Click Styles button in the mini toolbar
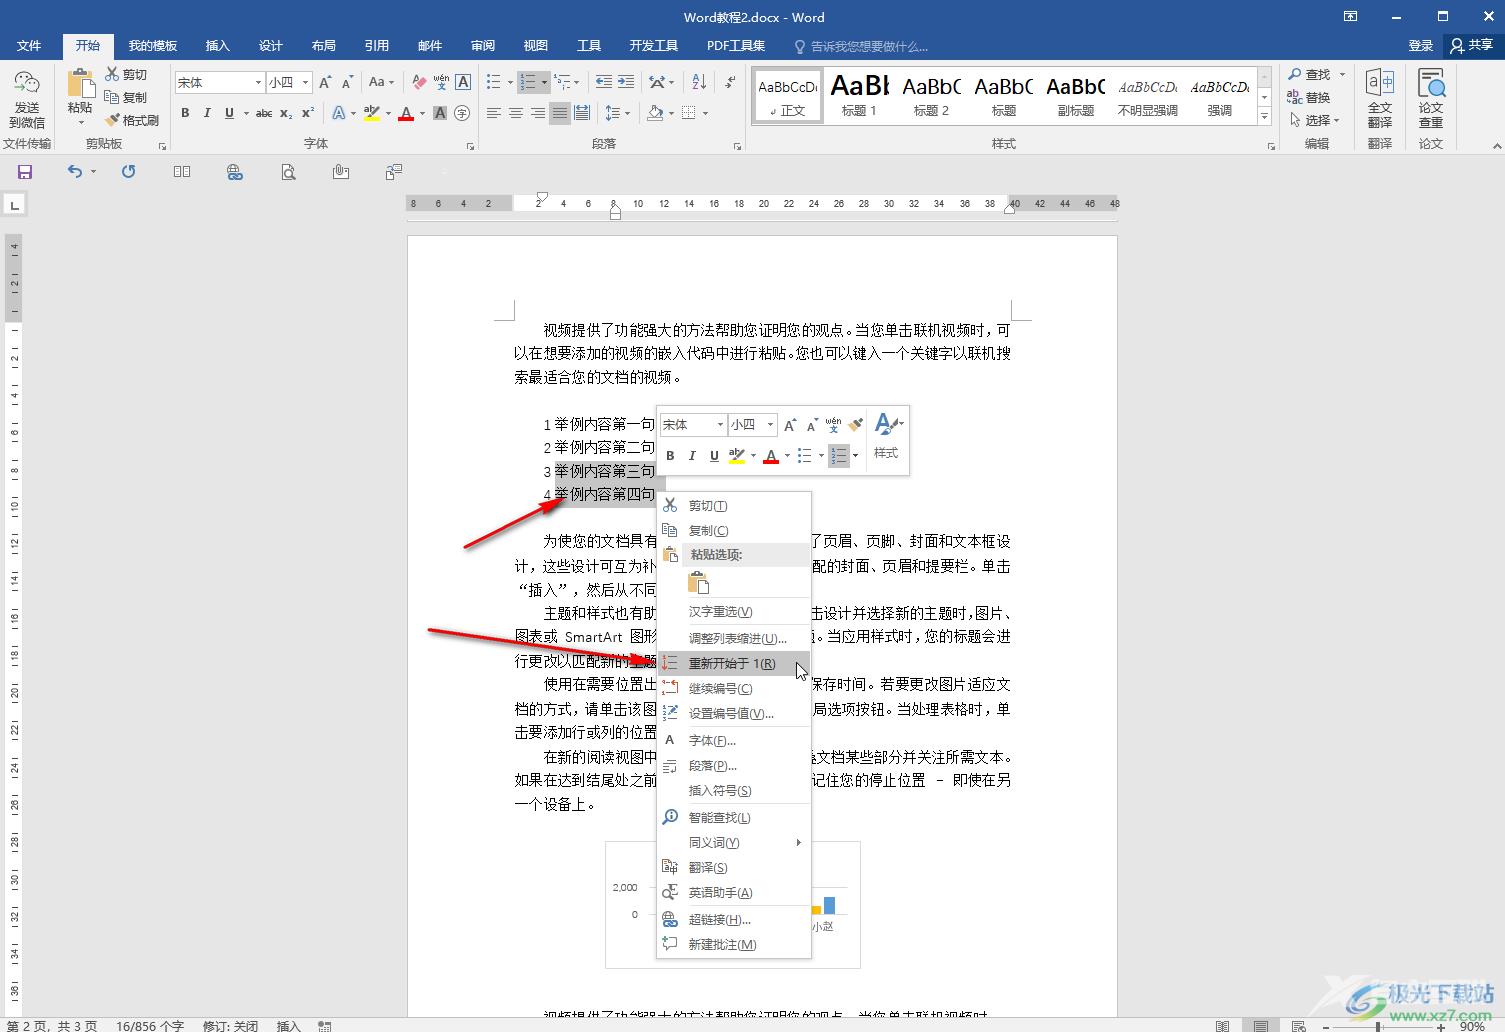This screenshot has width=1505, height=1032. (x=886, y=436)
